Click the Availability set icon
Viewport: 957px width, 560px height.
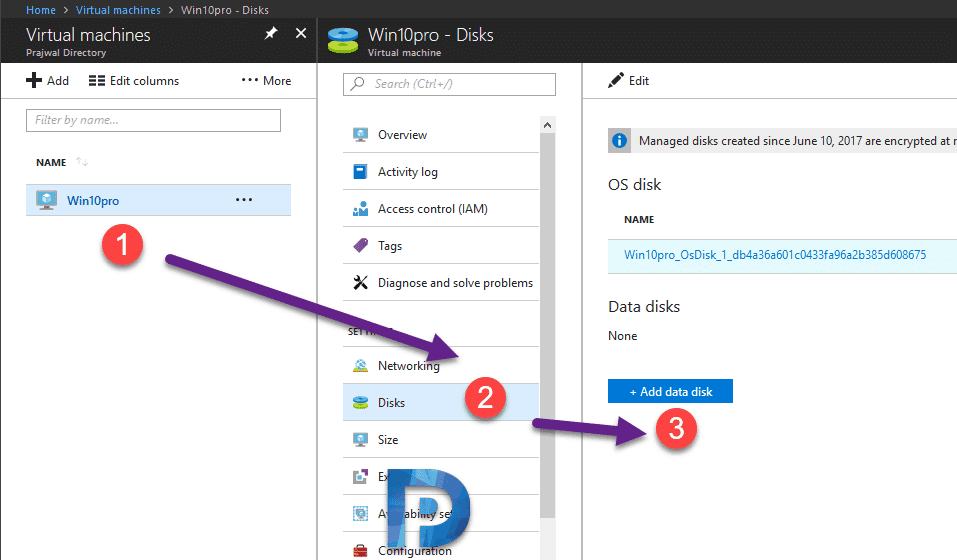point(360,514)
